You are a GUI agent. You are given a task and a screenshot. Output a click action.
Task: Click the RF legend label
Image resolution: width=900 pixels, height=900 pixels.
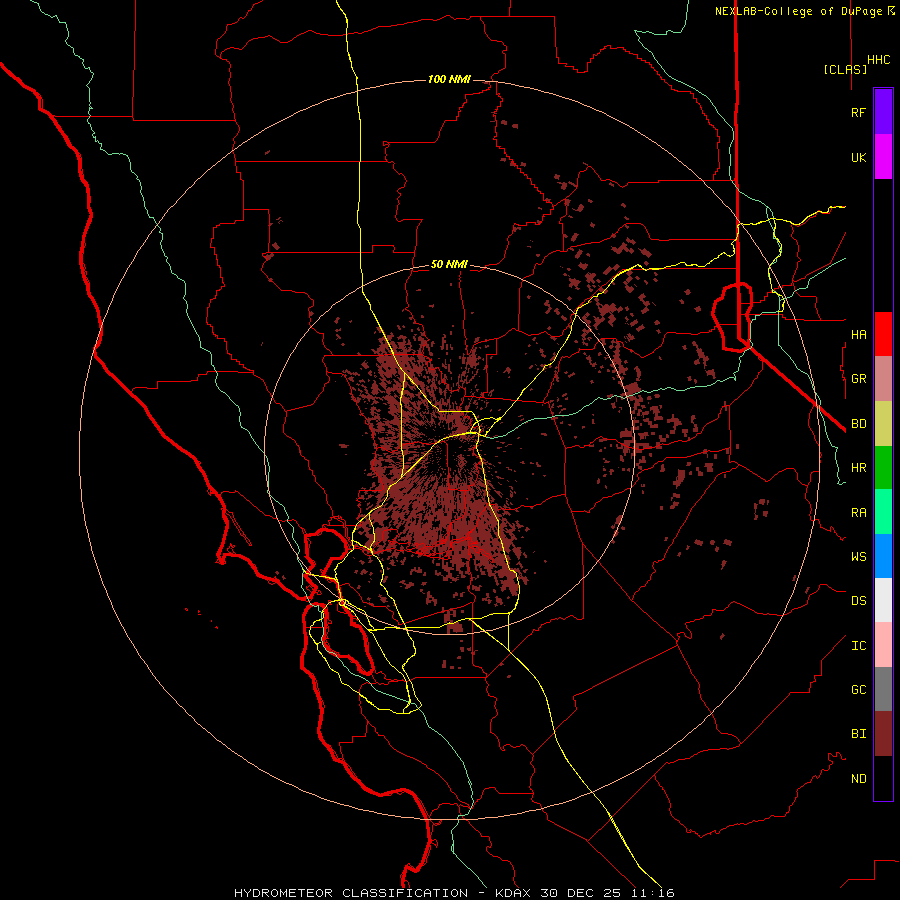point(858,112)
